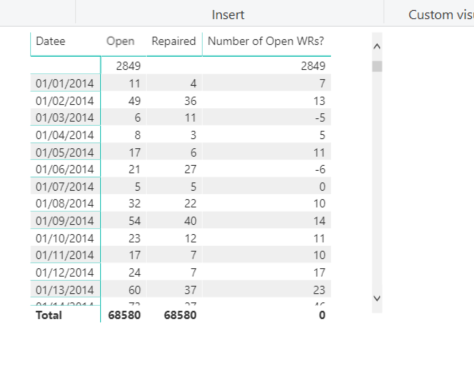The image size is (474, 389).
Task: Click the 17 value in 01/12/2014 row
Action: (x=319, y=273)
